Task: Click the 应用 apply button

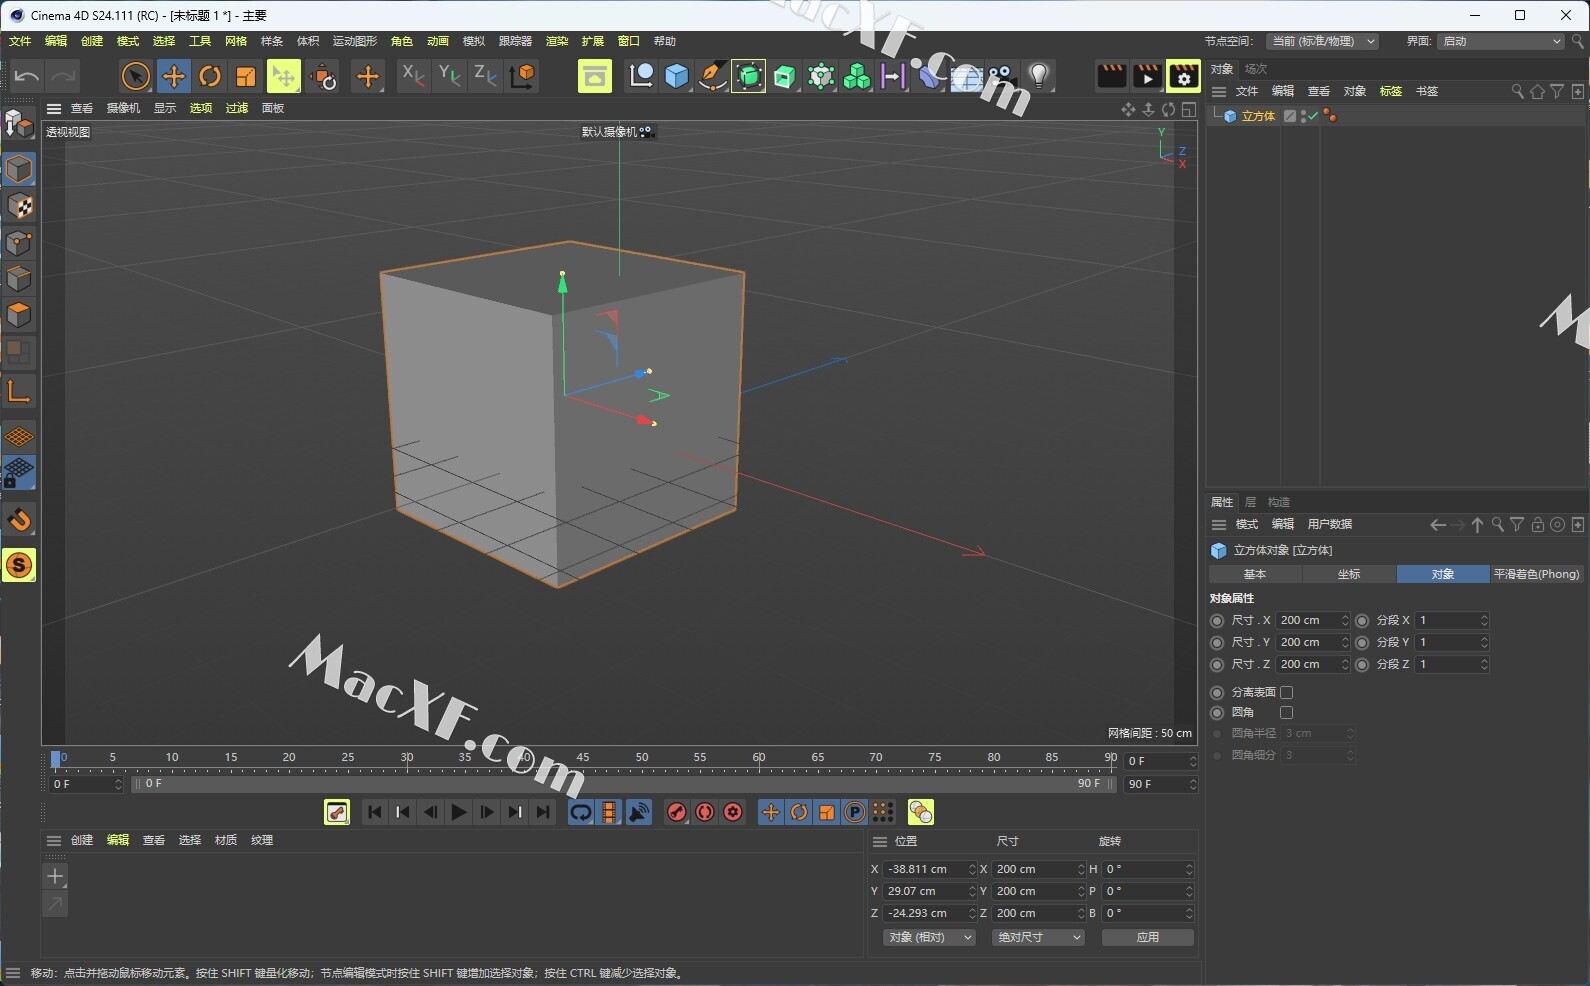Action: pyautogui.click(x=1148, y=937)
